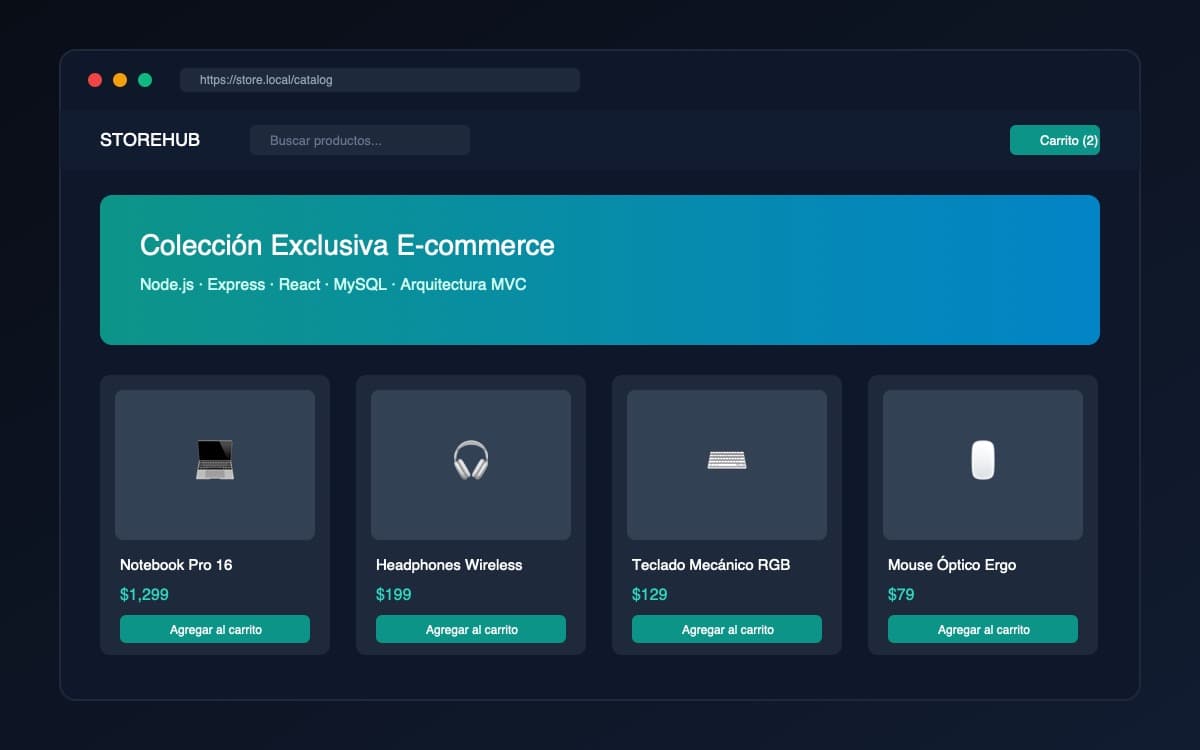The height and width of the screenshot is (750, 1200).
Task: Click the mouse icon for Mouse Óptico Ergo
Action: coord(983,460)
